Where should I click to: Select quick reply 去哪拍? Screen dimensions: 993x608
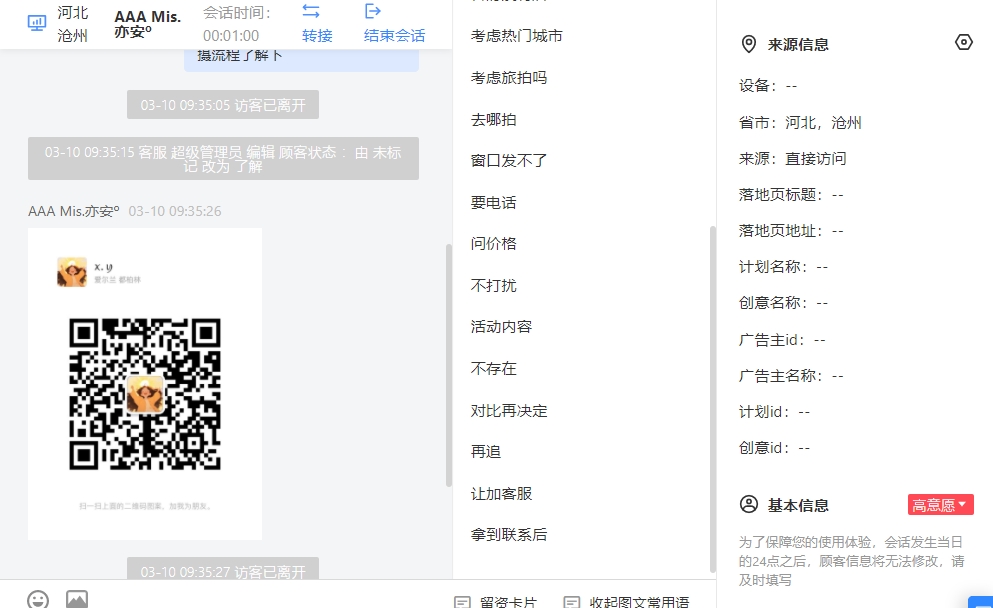(494, 120)
